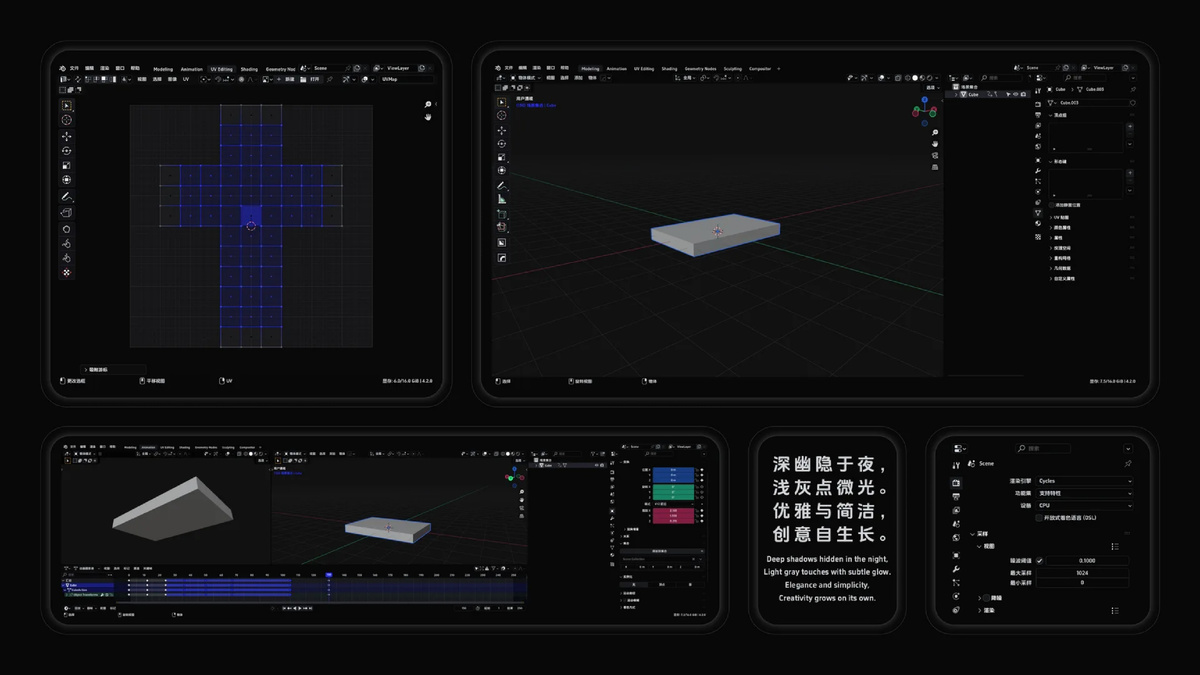
Task: Click the UVMap name field in UV editor
Action: 407,79
